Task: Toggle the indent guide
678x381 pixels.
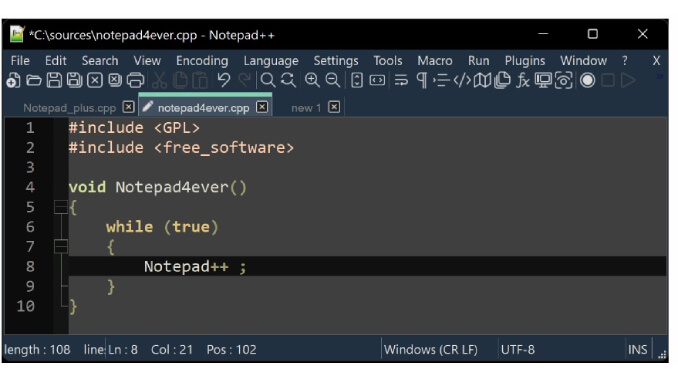Action: pyautogui.click(x=441, y=80)
